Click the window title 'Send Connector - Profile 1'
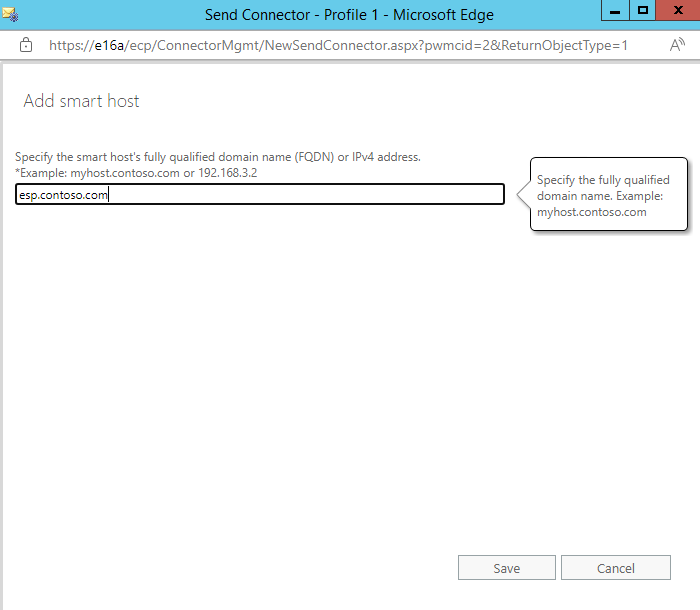Viewport: 700px width, 610px height. [291, 15]
